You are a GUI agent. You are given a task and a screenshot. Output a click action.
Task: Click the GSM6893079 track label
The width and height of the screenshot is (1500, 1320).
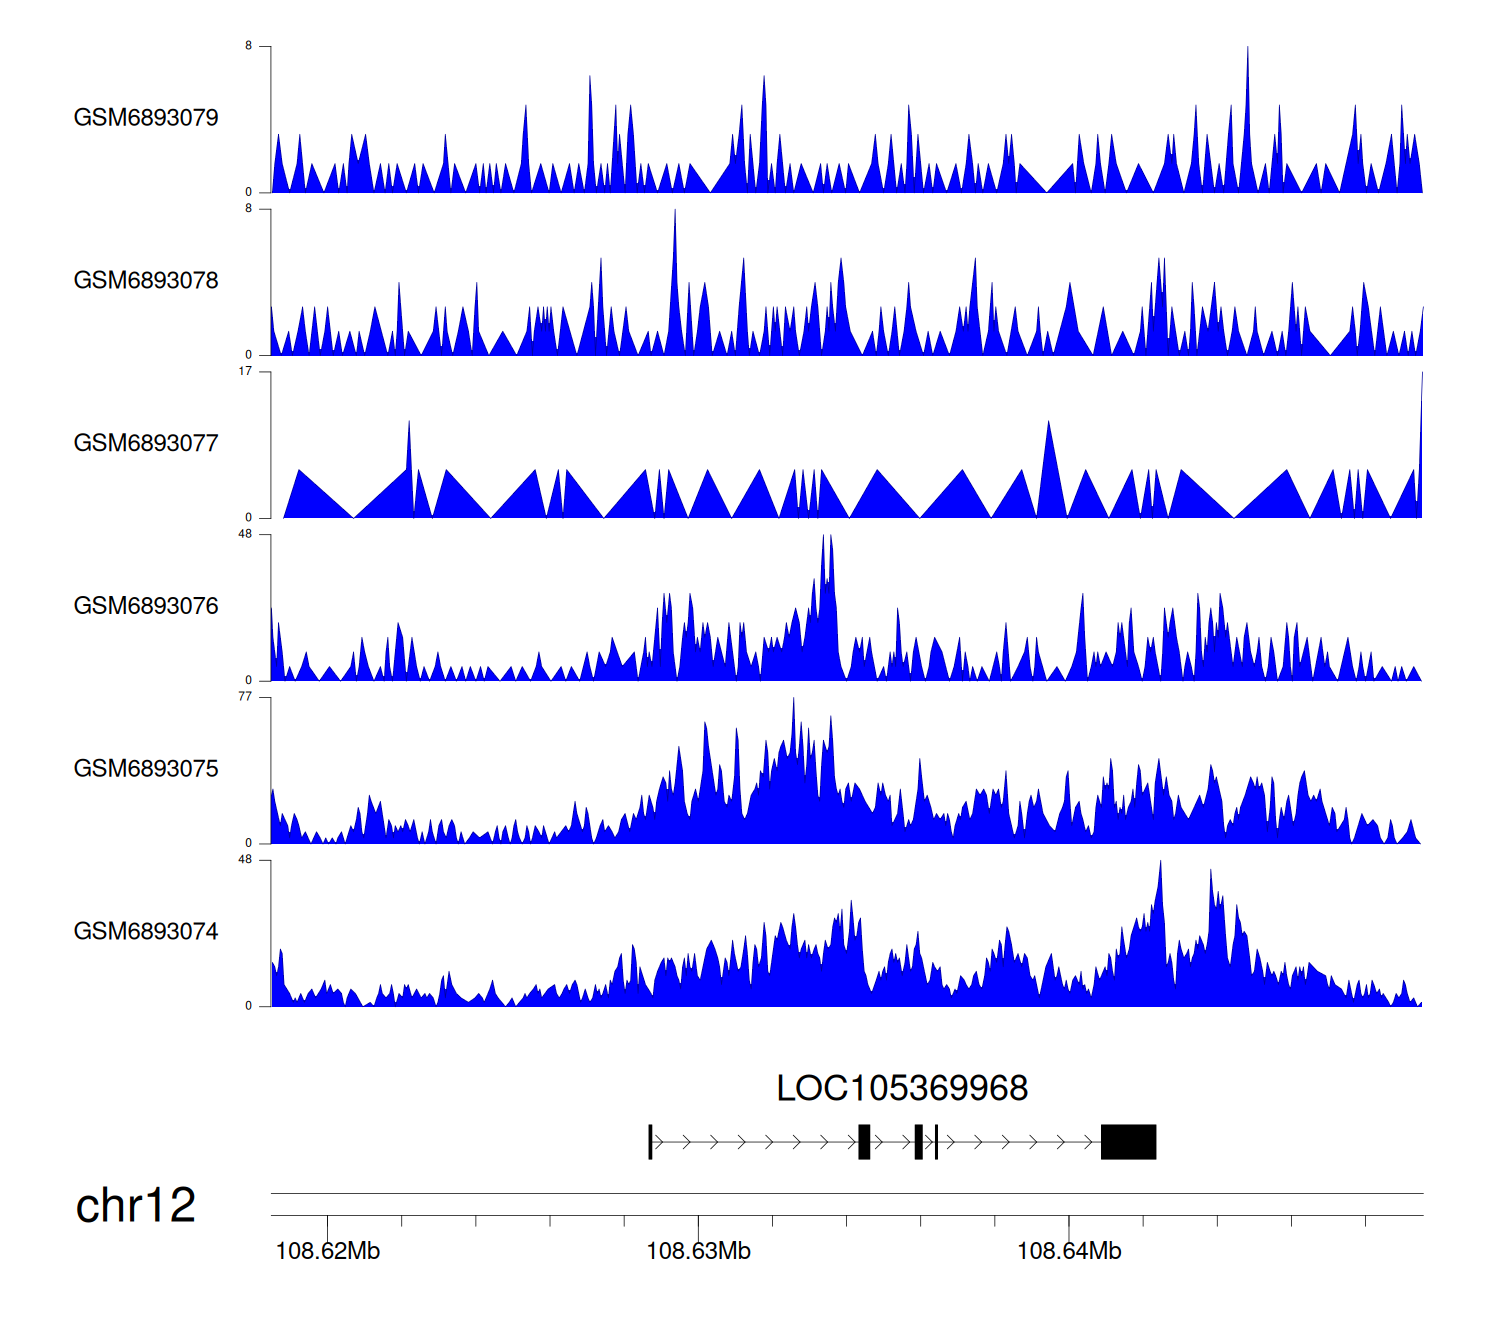(x=146, y=118)
